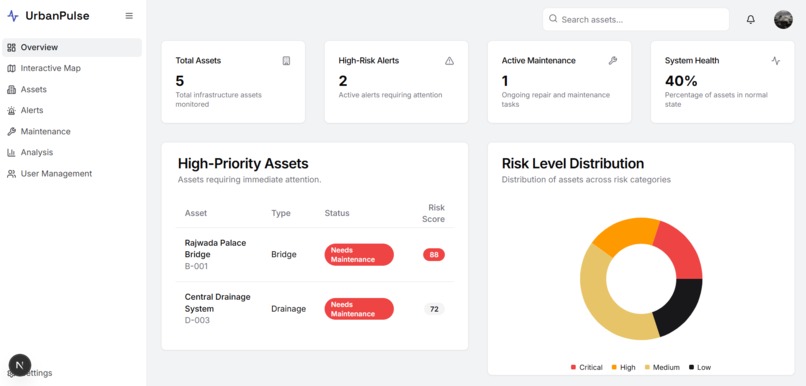The height and width of the screenshot is (386, 806).
Task: Click the UrbanPulse pulse logo icon
Action: (x=13, y=16)
